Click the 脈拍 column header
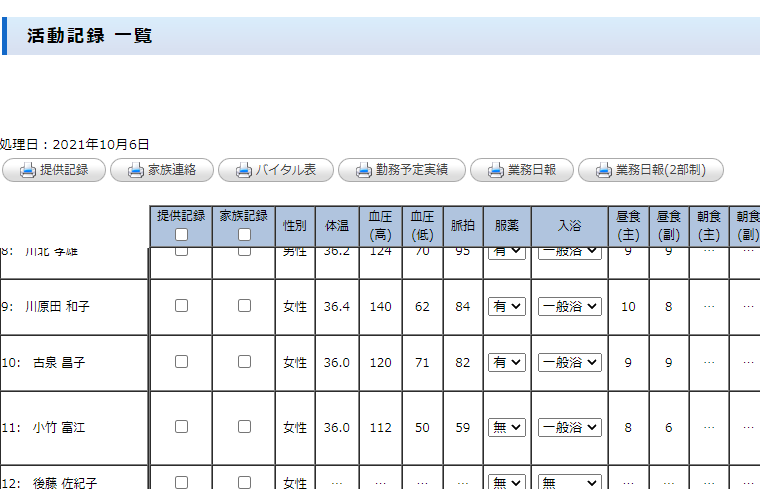The width and height of the screenshot is (760, 489). coord(463,226)
